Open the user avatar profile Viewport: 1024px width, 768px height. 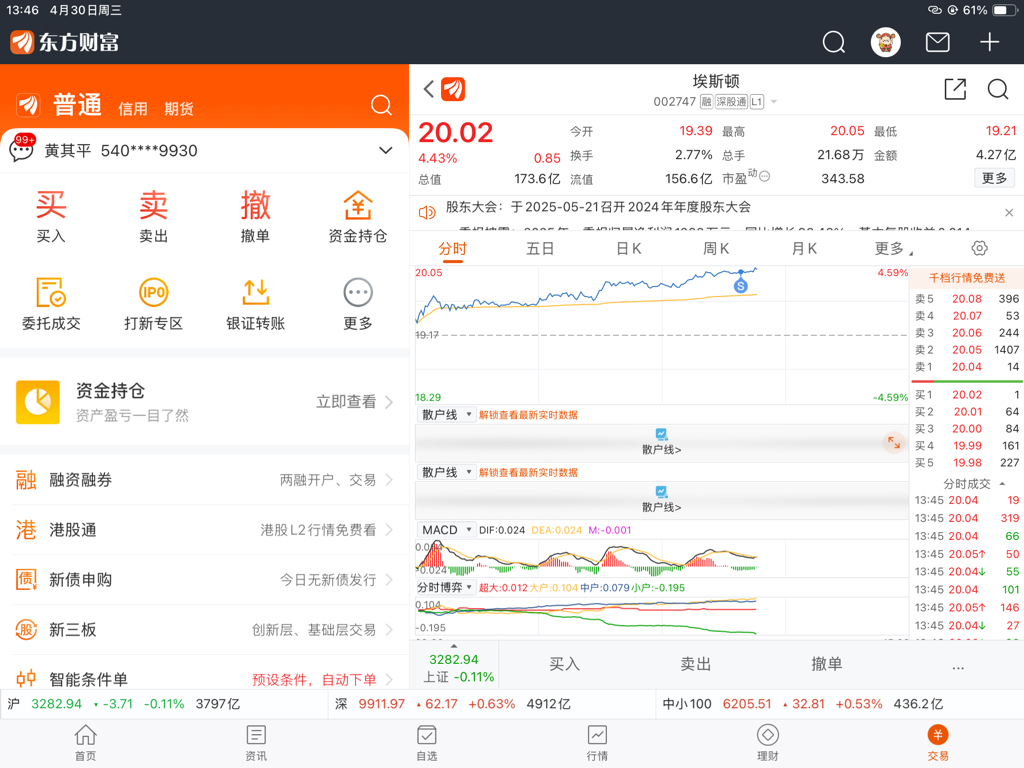click(x=886, y=42)
